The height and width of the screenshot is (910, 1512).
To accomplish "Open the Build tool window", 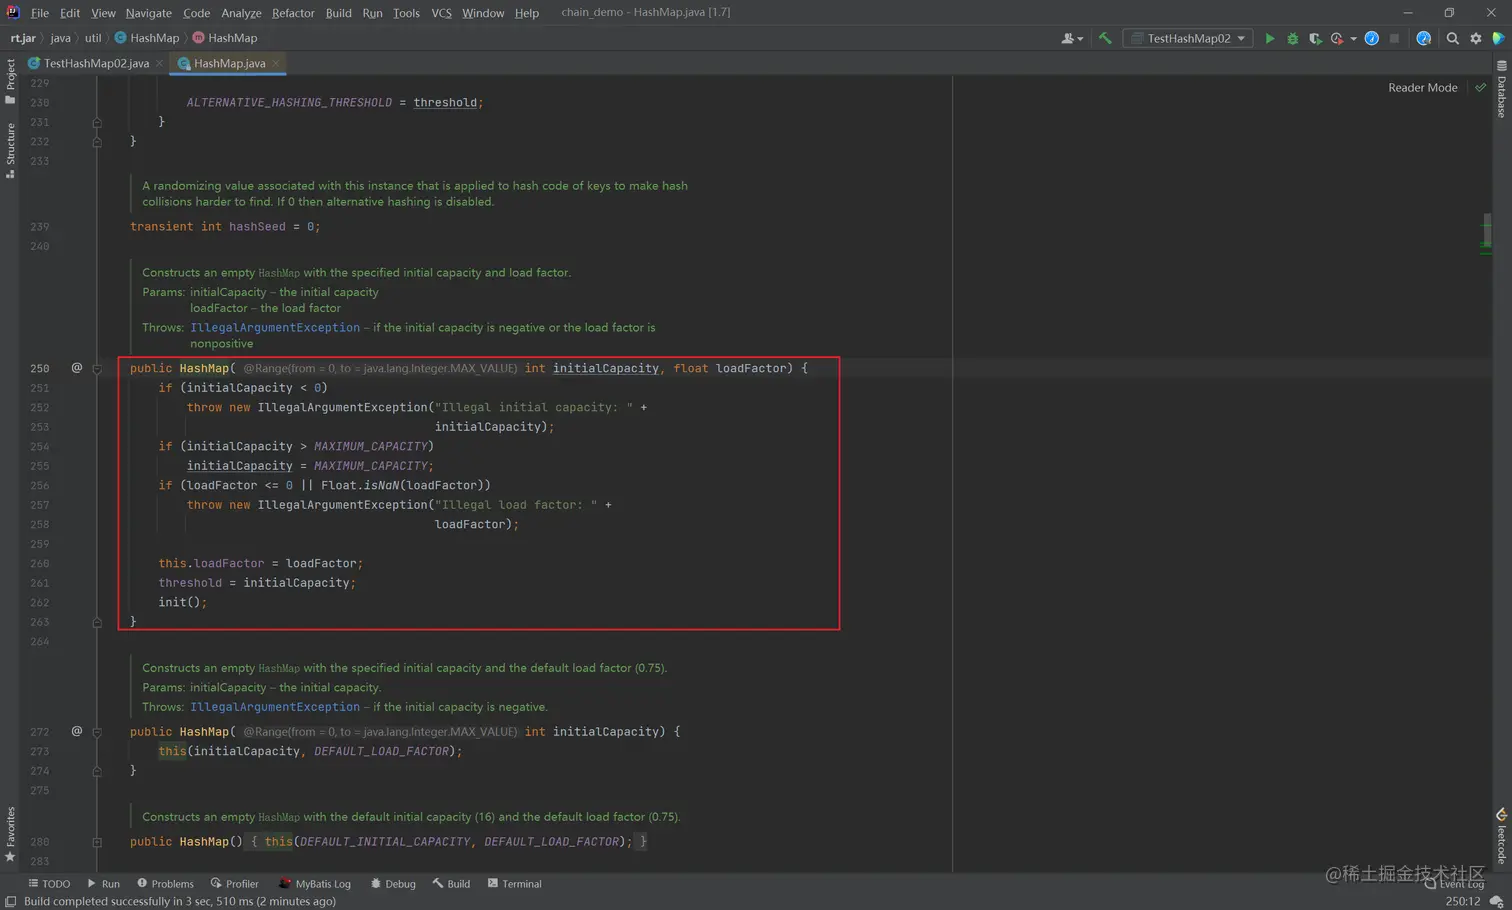I will 451,884.
